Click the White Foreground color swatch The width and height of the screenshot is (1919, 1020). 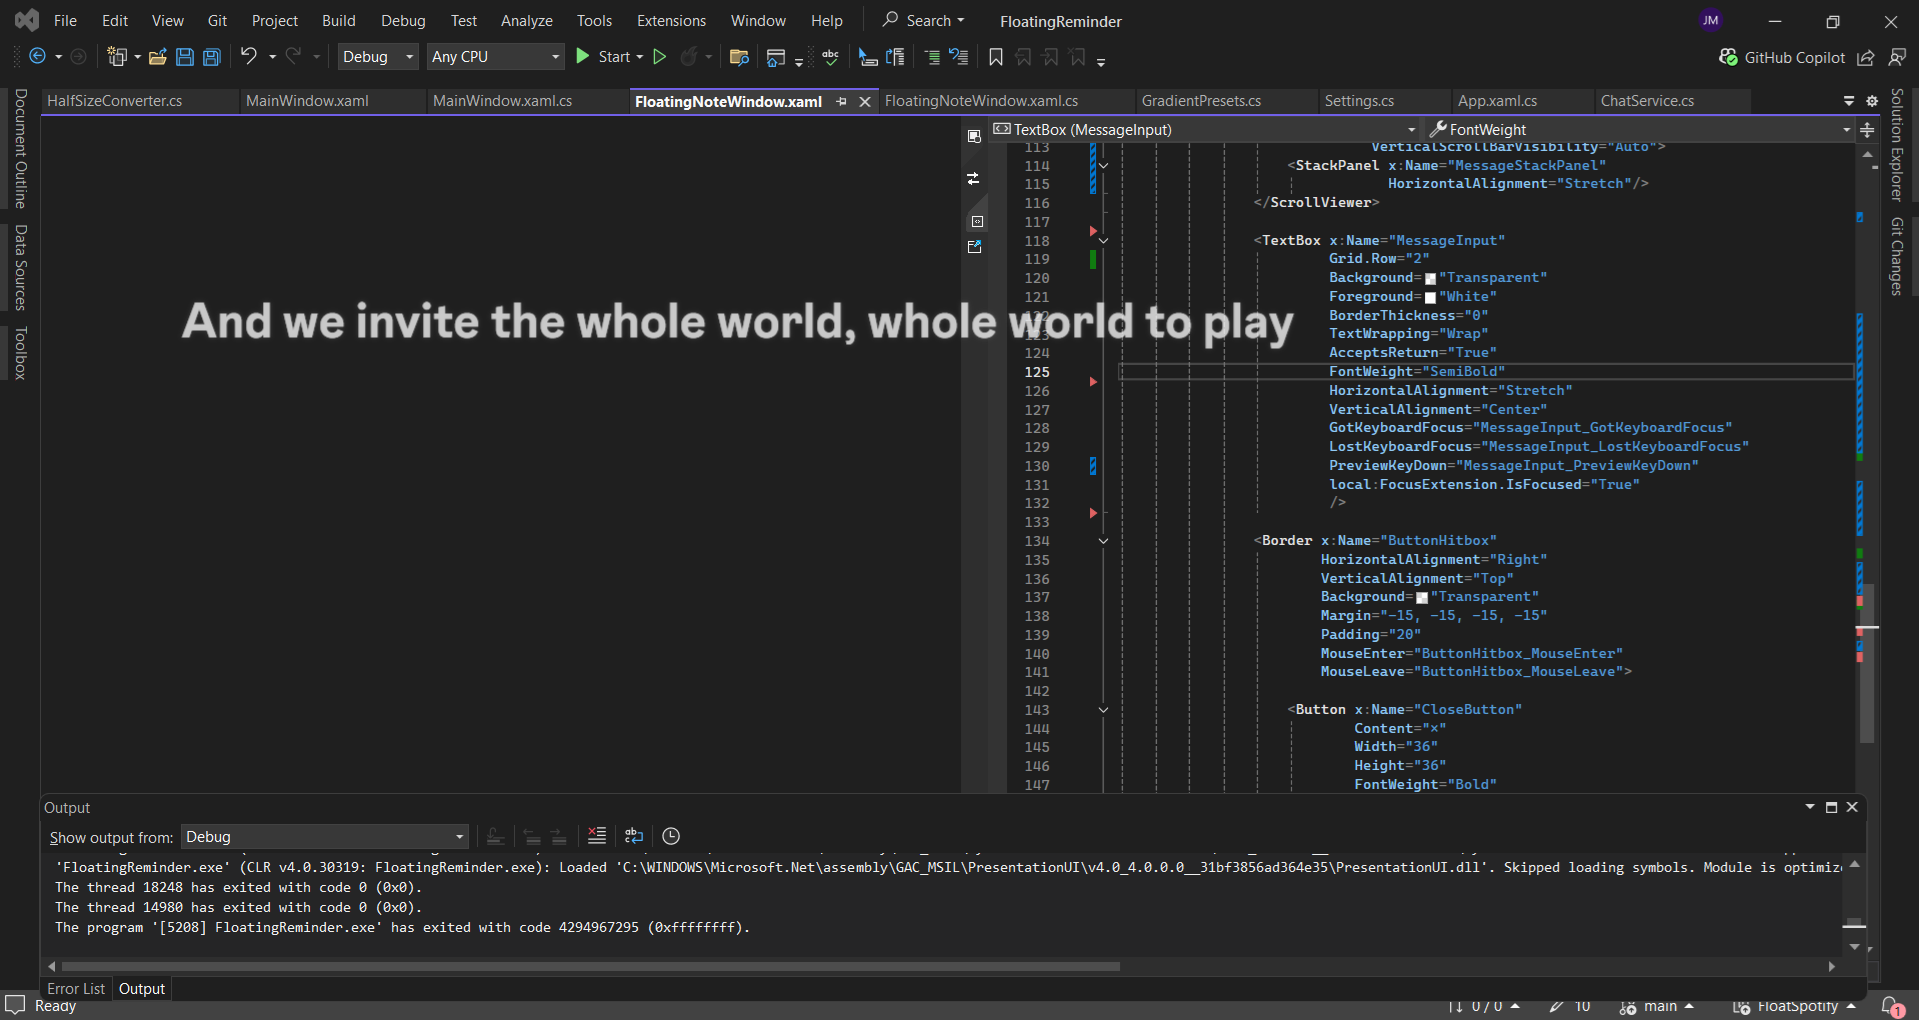(1430, 298)
